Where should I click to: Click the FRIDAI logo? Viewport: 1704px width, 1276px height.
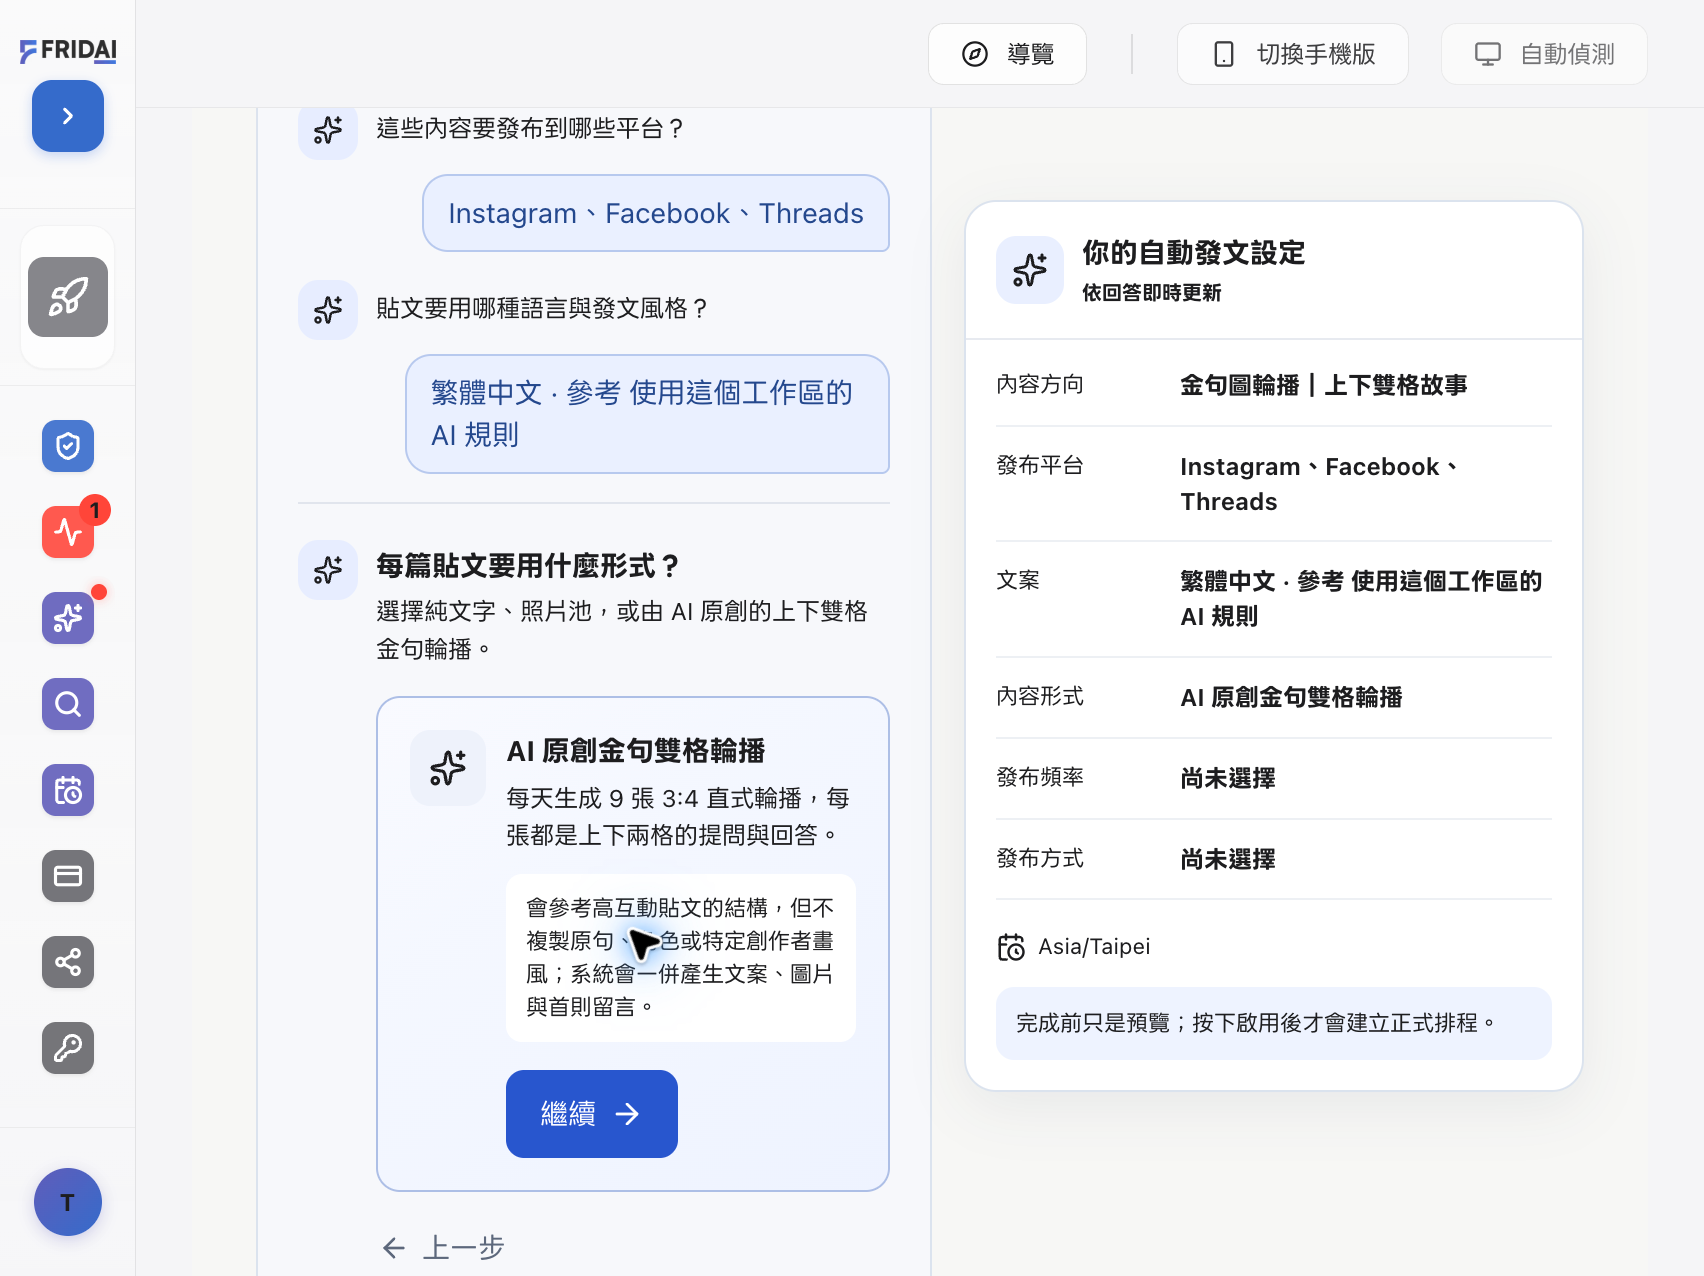coord(68,50)
